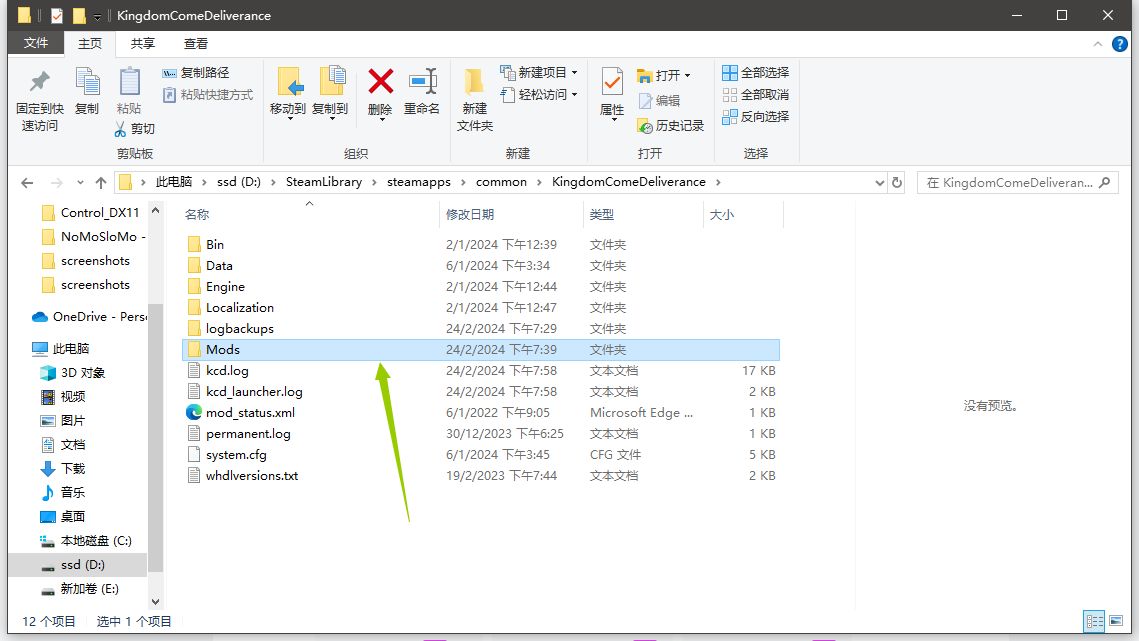Click New folder (新建文件夹) icon

coord(474,81)
